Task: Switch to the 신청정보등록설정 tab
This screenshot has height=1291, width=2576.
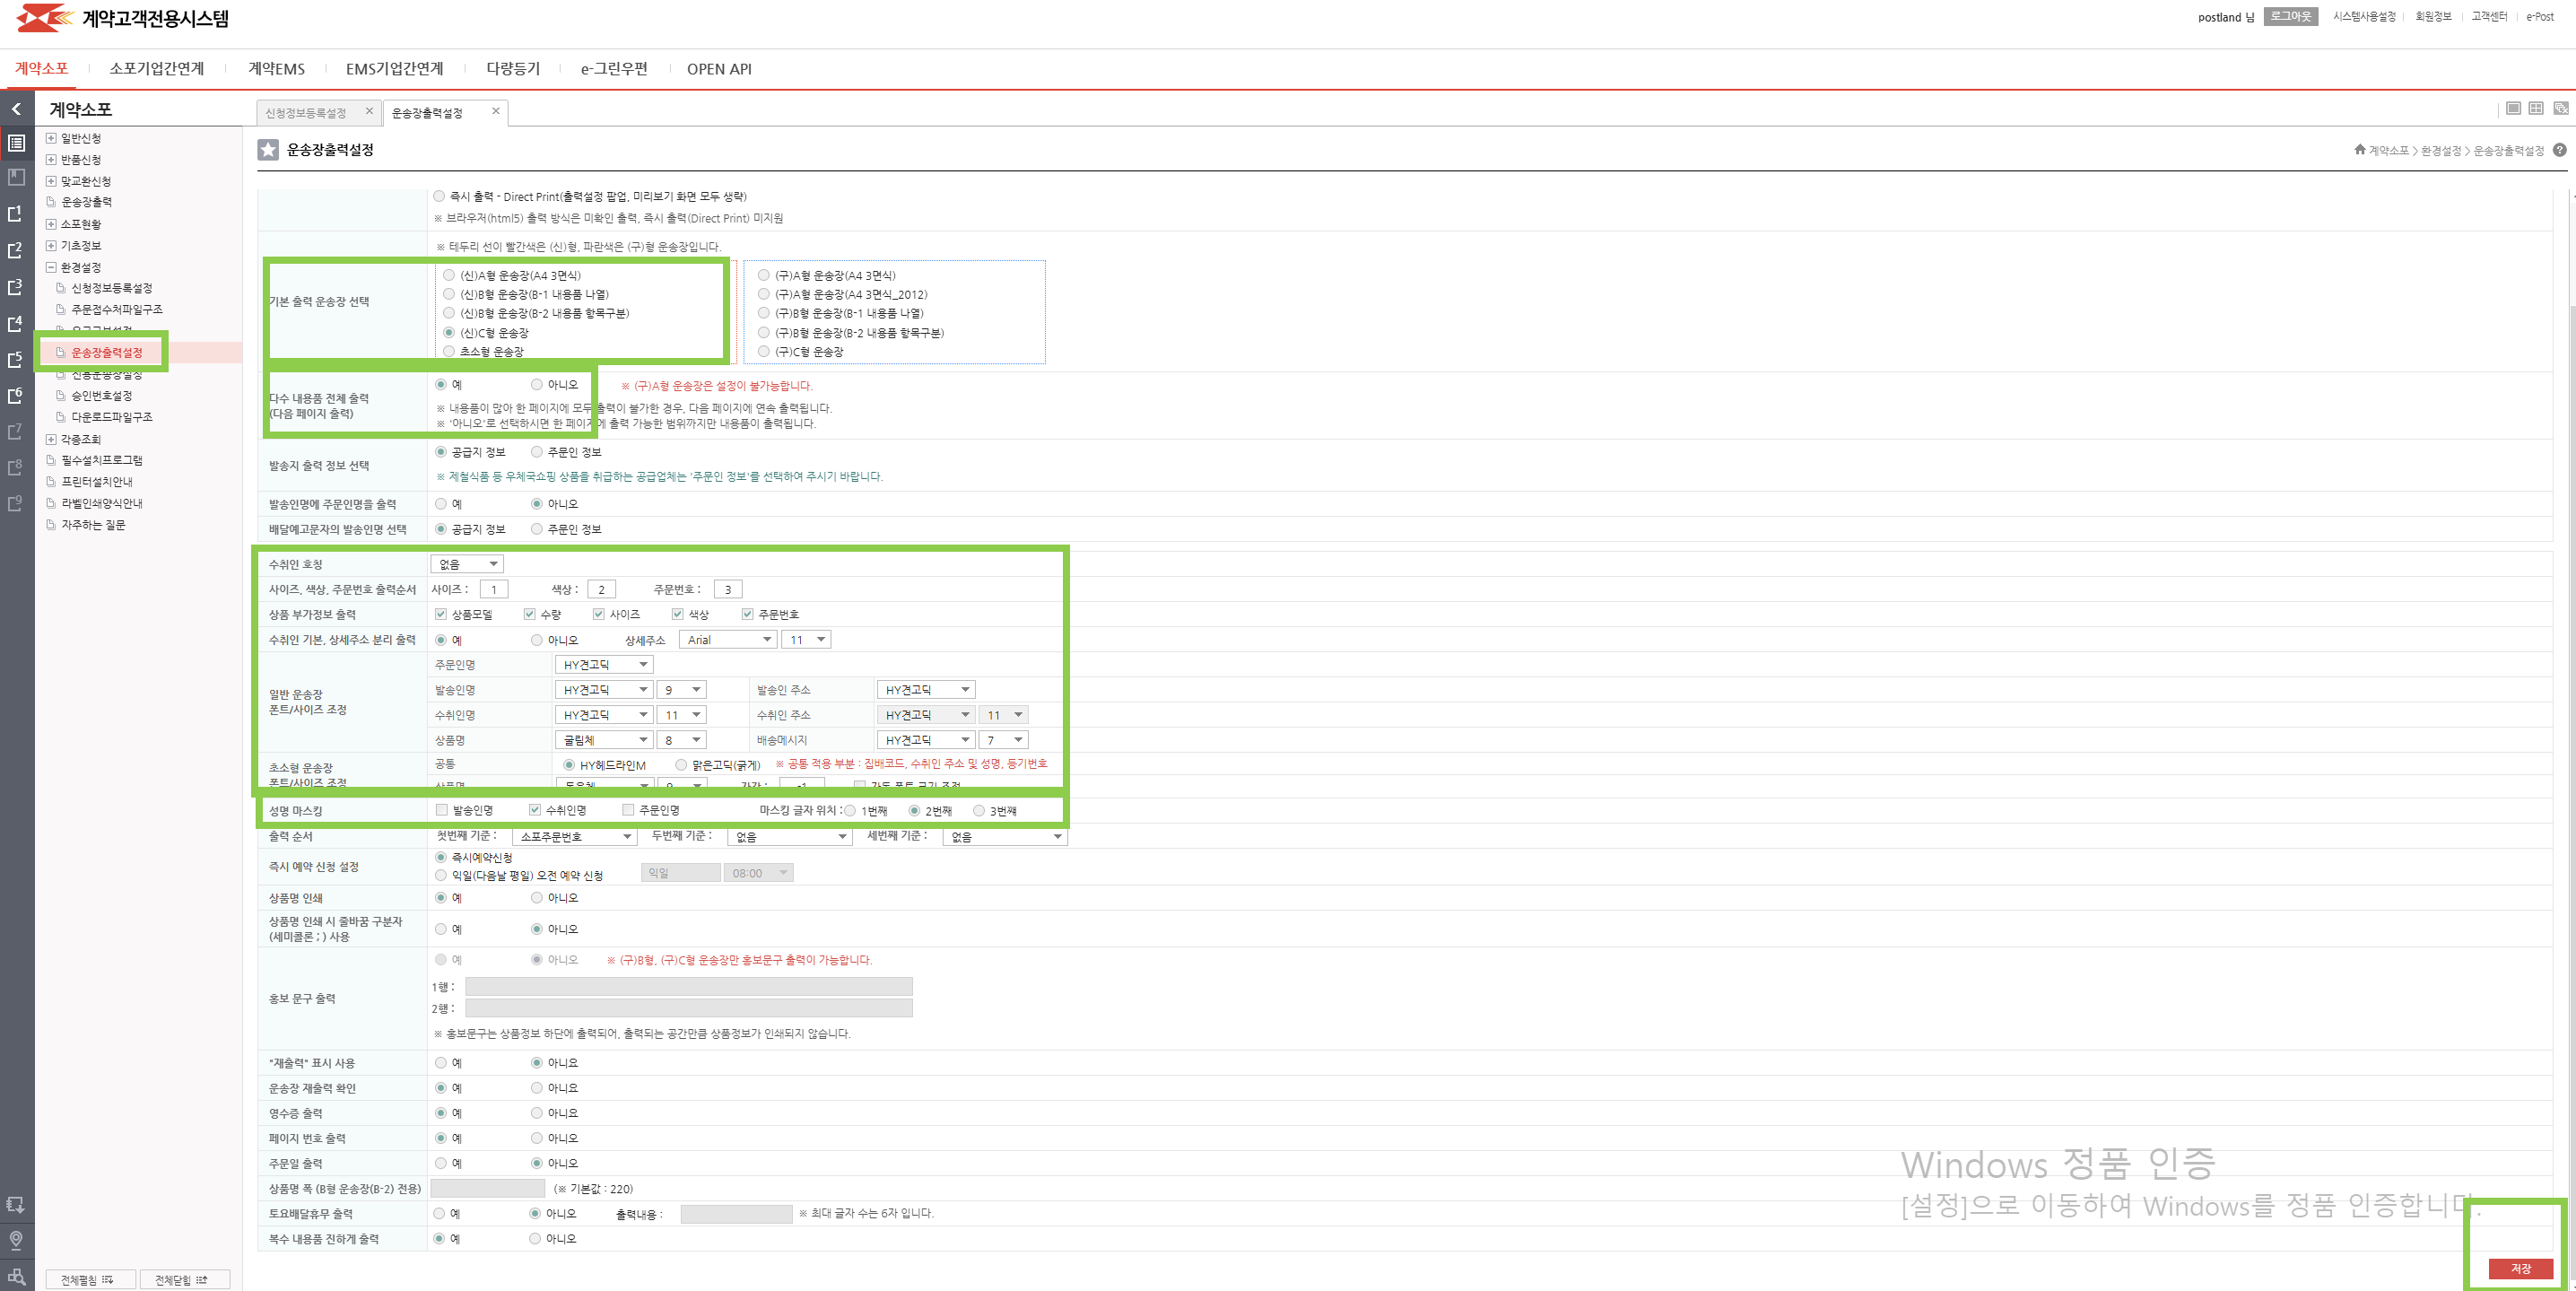Action: pos(306,113)
